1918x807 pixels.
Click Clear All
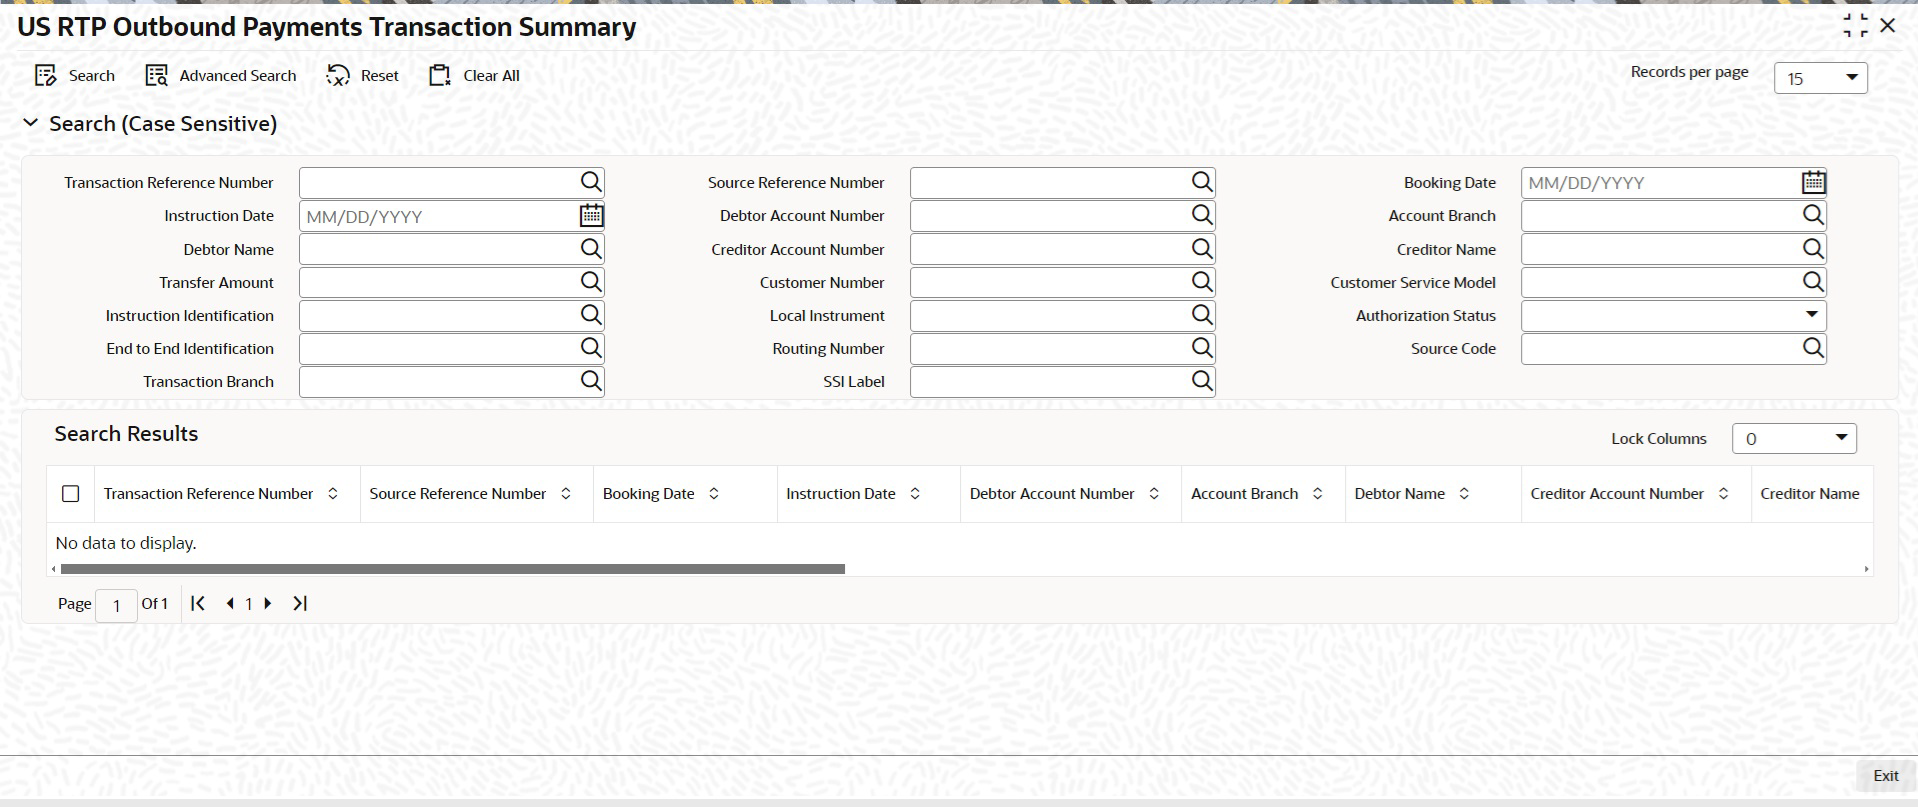click(x=474, y=76)
